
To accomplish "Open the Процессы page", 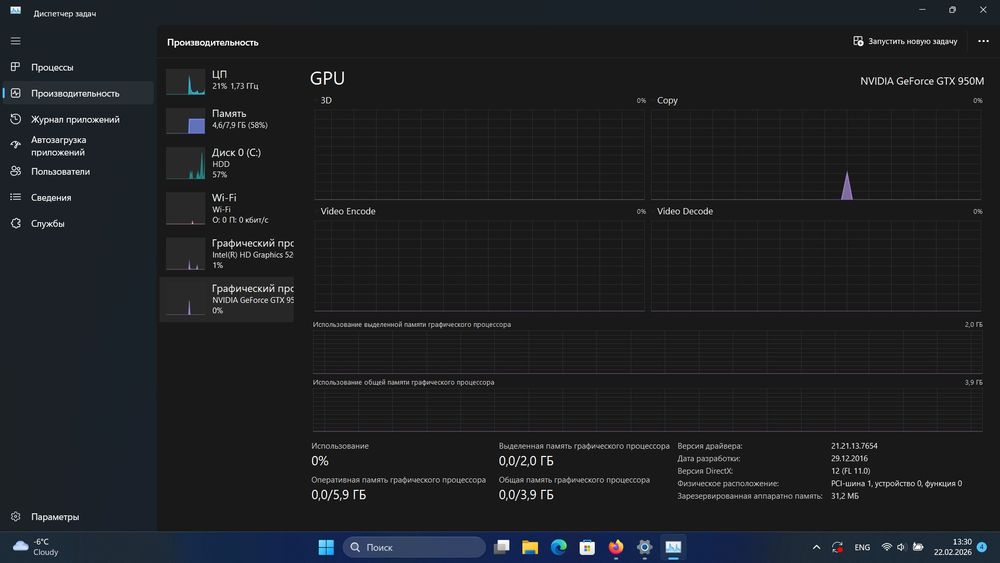I will pyautogui.click(x=78, y=67).
